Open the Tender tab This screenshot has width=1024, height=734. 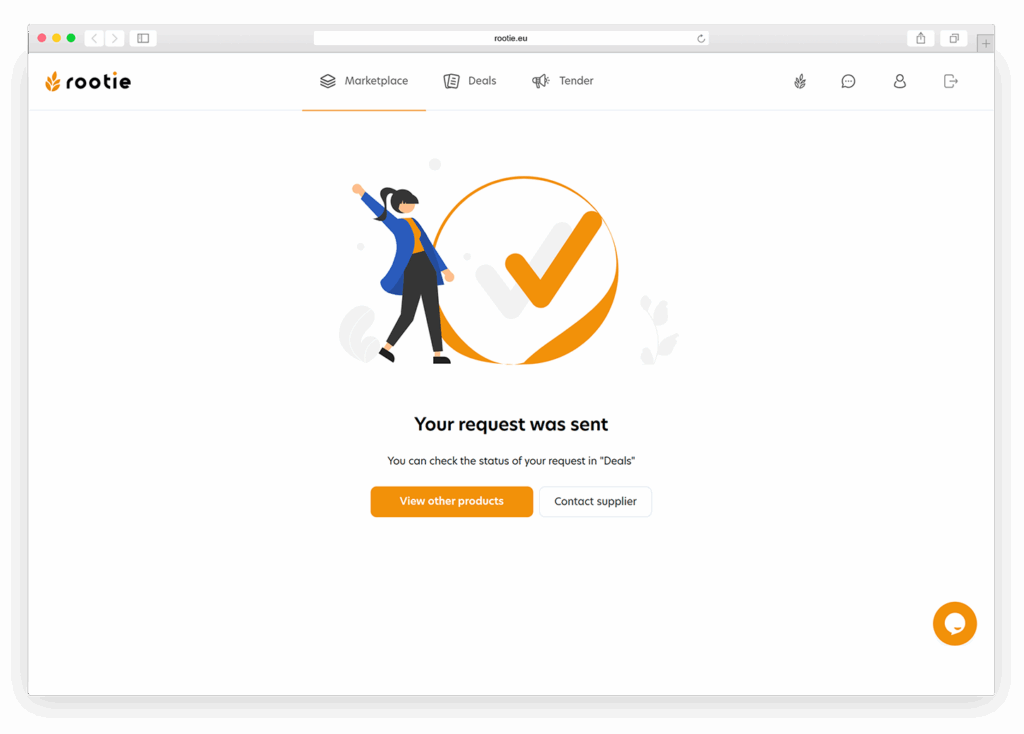[x=562, y=81]
